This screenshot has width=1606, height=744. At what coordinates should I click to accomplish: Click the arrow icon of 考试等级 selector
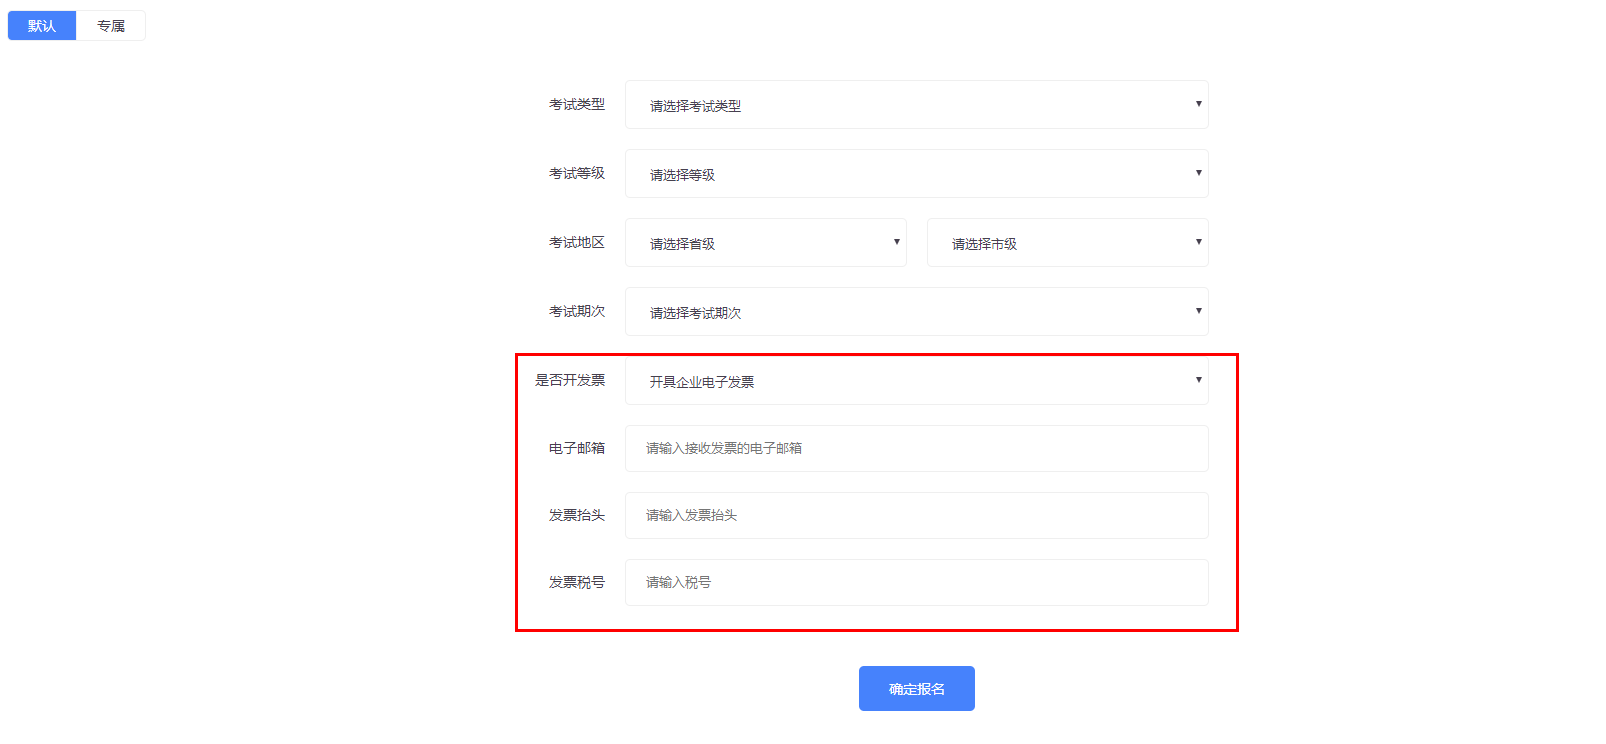1198,173
